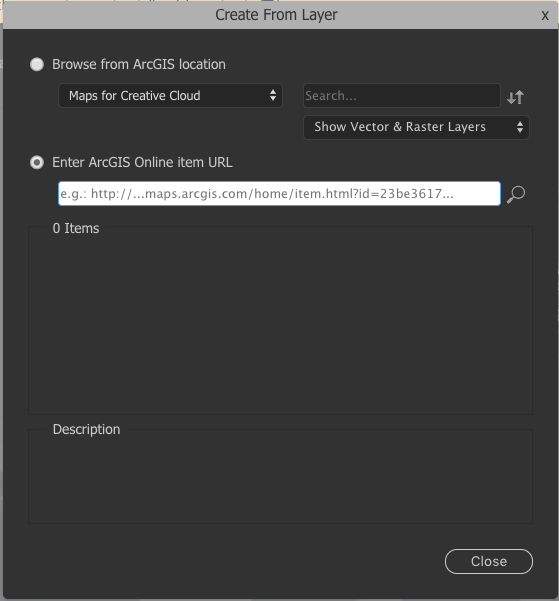
Task: Open Show Vector & Raster Layers dropdown
Action: pyautogui.click(x=416, y=127)
